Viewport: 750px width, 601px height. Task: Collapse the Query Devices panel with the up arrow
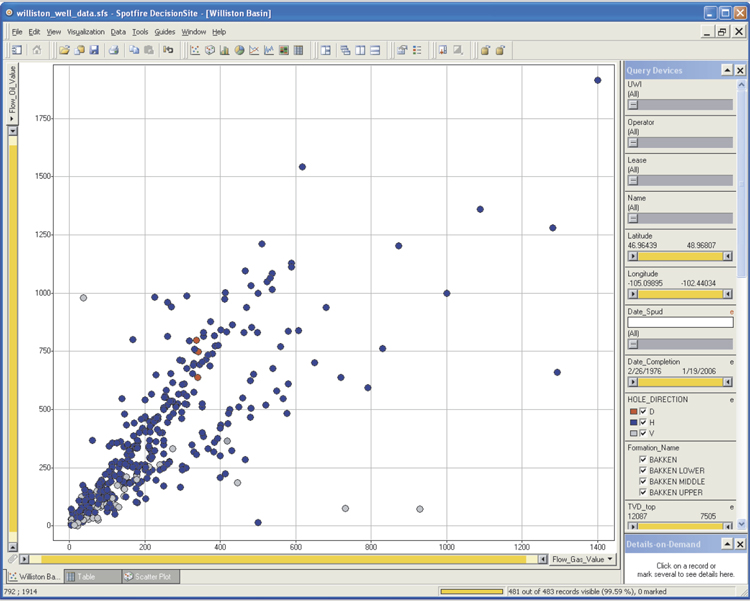[727, 70]
